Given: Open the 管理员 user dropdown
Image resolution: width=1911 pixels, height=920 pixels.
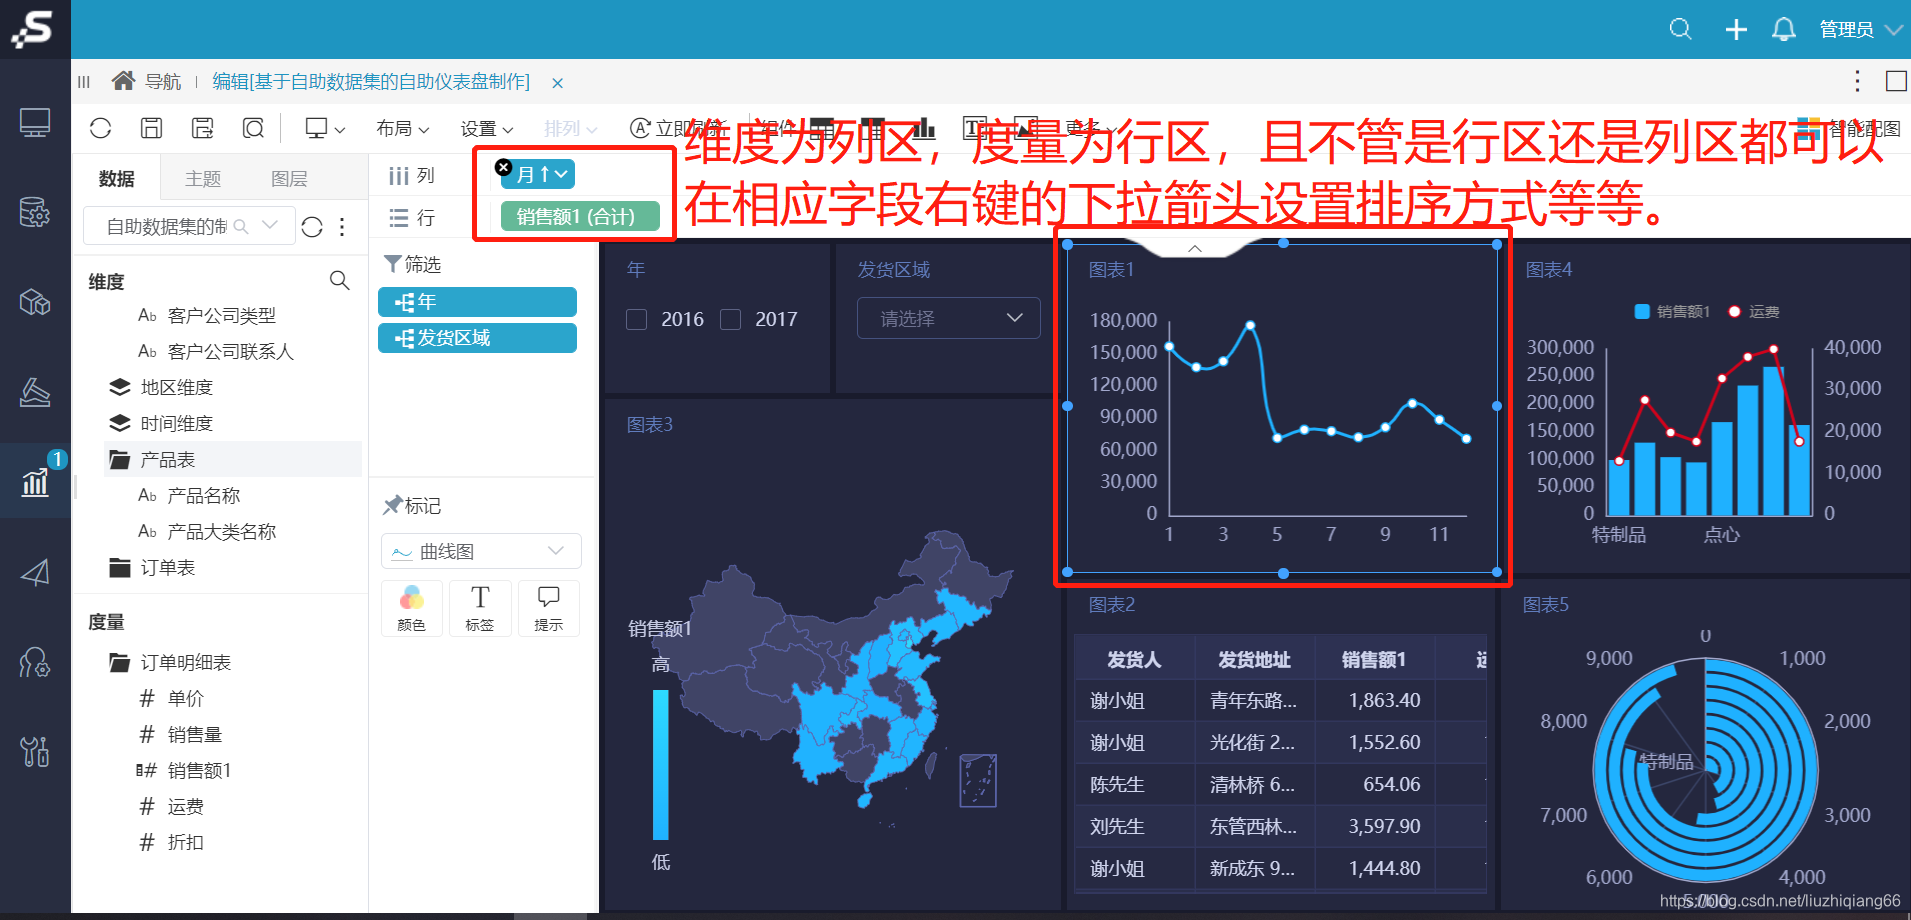Looking at the screenshot, I should point(1860,29).
